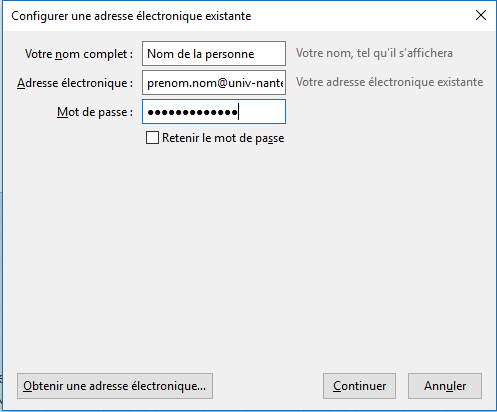Click the masked password dots
Image resolution: width=497 pixels, height=412 pixels.
(192, 112)
